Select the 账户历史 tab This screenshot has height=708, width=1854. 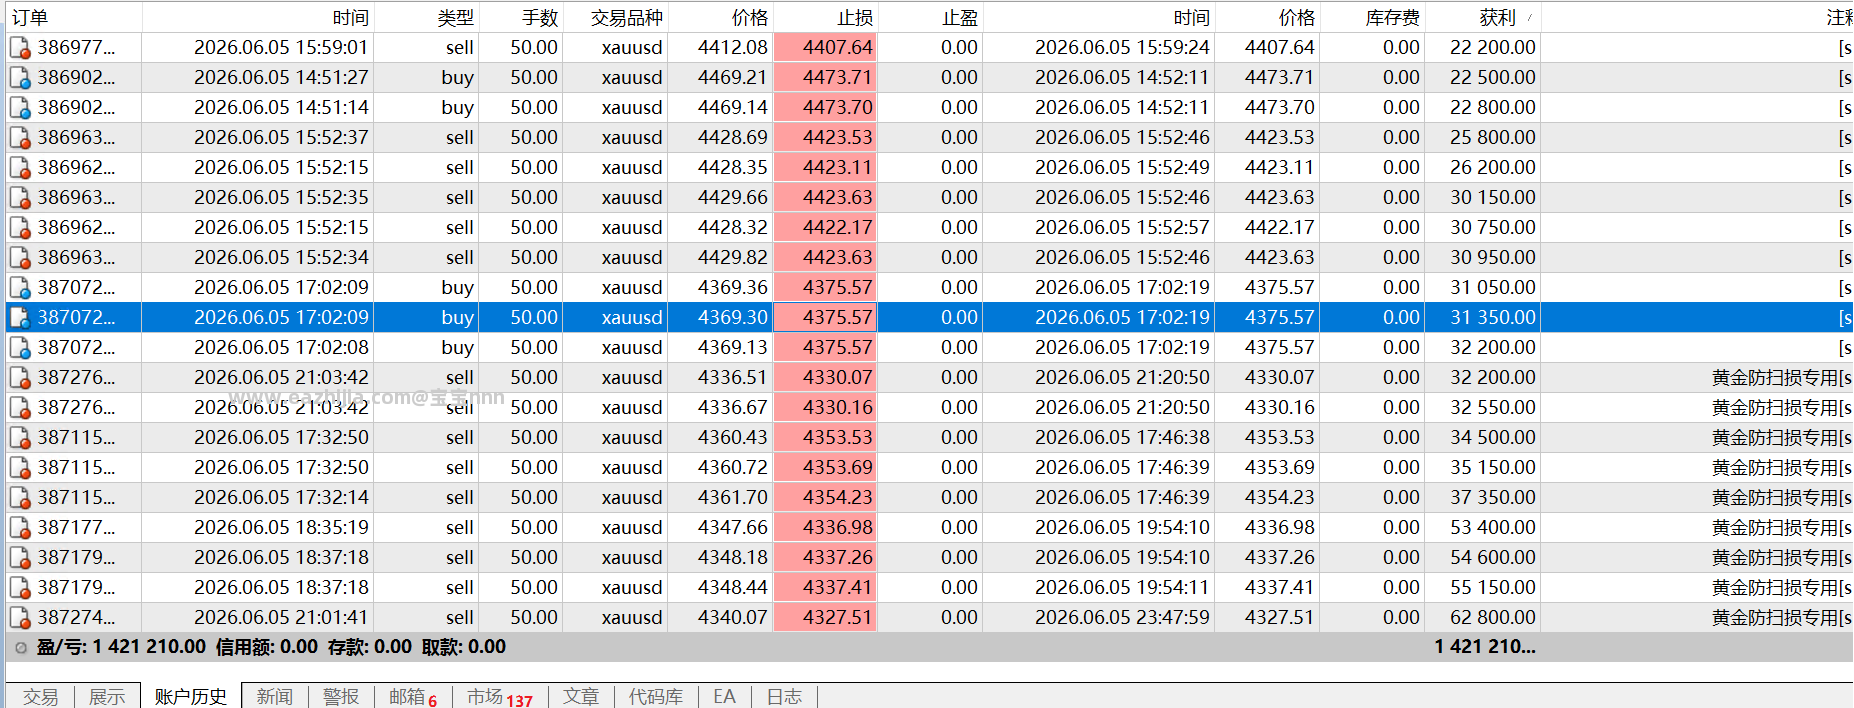191,697
